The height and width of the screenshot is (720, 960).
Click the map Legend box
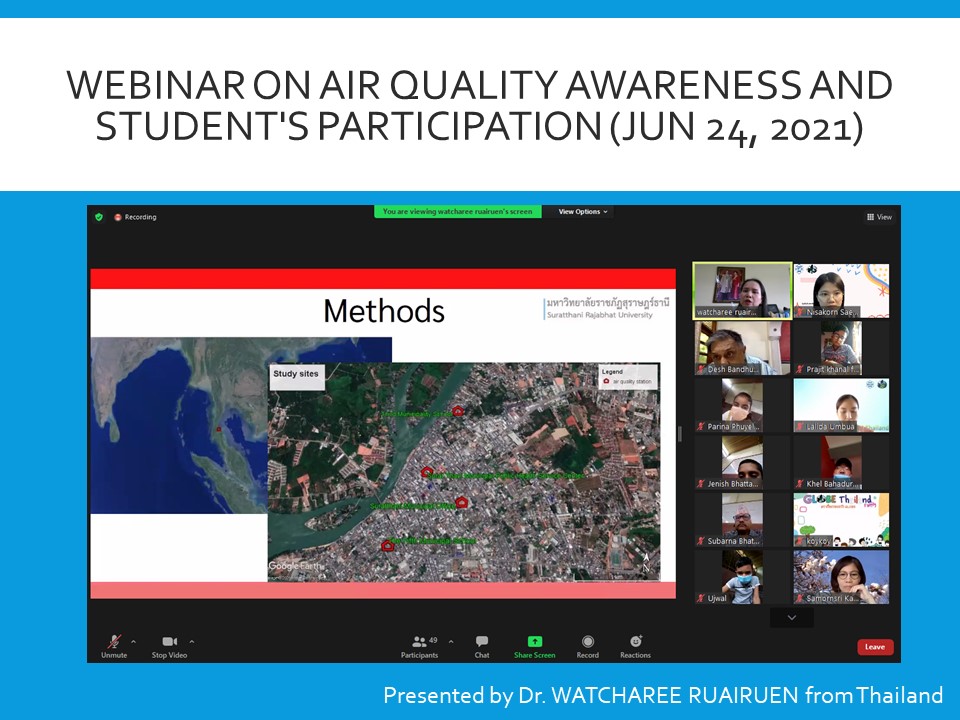point(628,377)
